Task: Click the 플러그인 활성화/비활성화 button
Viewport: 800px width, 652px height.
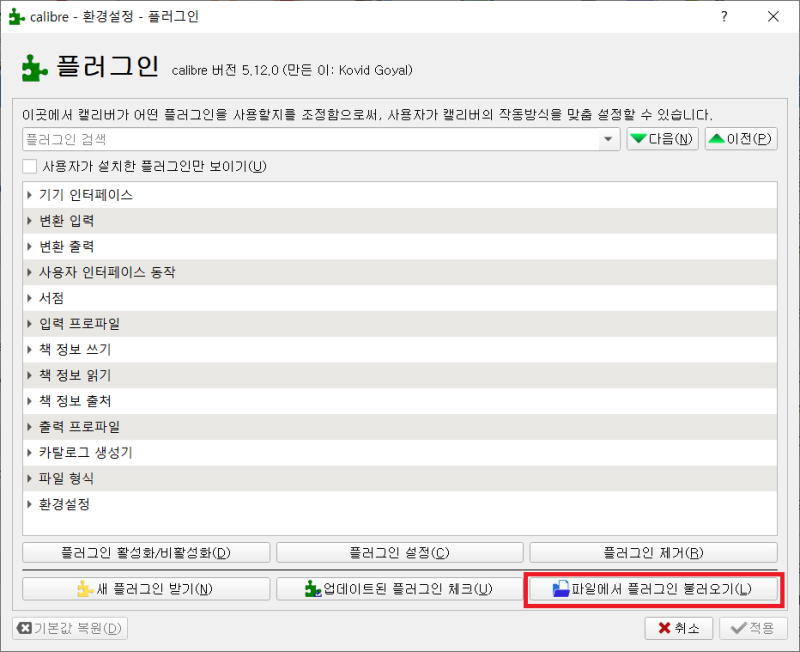Action: pos(146,552)
